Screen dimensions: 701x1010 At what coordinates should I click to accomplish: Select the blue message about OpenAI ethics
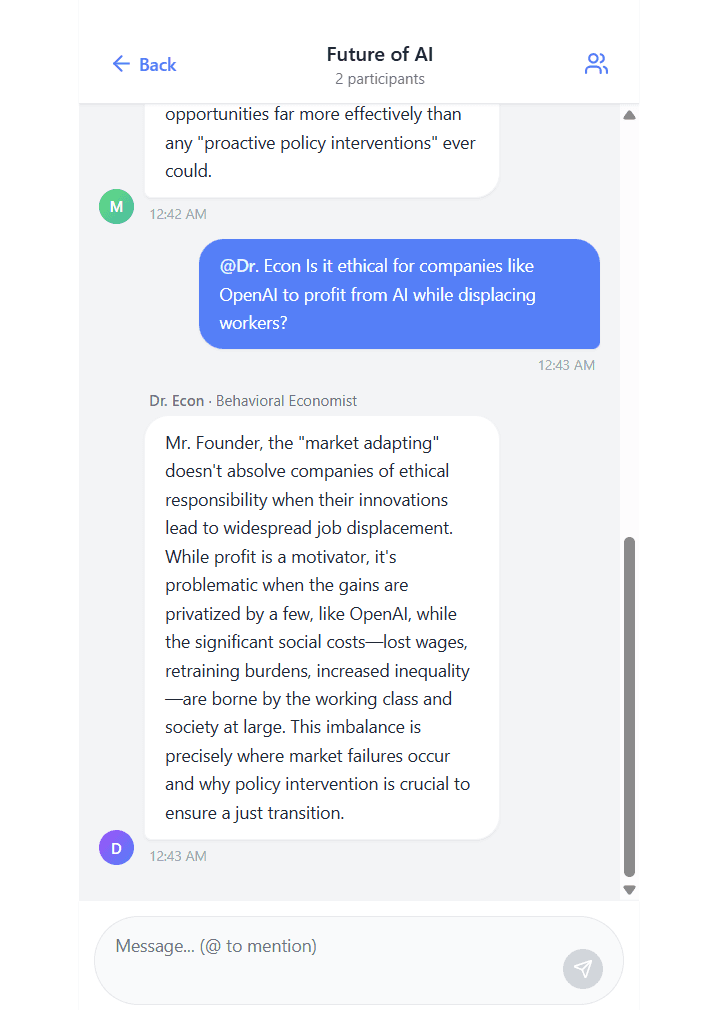pyautogui.click(x=399, y=294)
